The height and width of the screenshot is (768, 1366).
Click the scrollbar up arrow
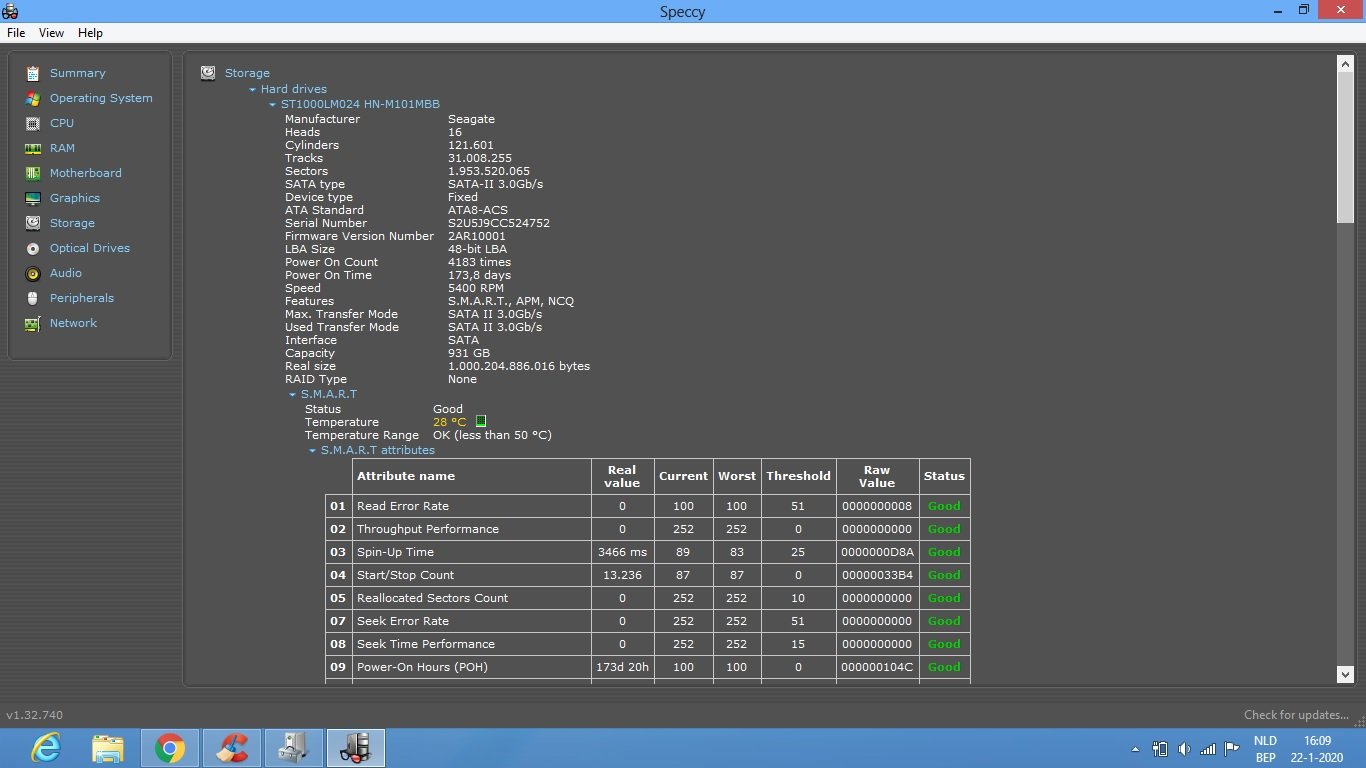(1346, 64)
